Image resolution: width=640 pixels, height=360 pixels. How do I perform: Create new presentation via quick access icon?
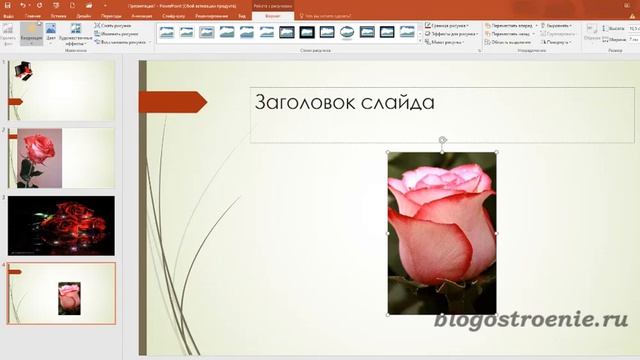pyautogui.click(x=72, y=5)
